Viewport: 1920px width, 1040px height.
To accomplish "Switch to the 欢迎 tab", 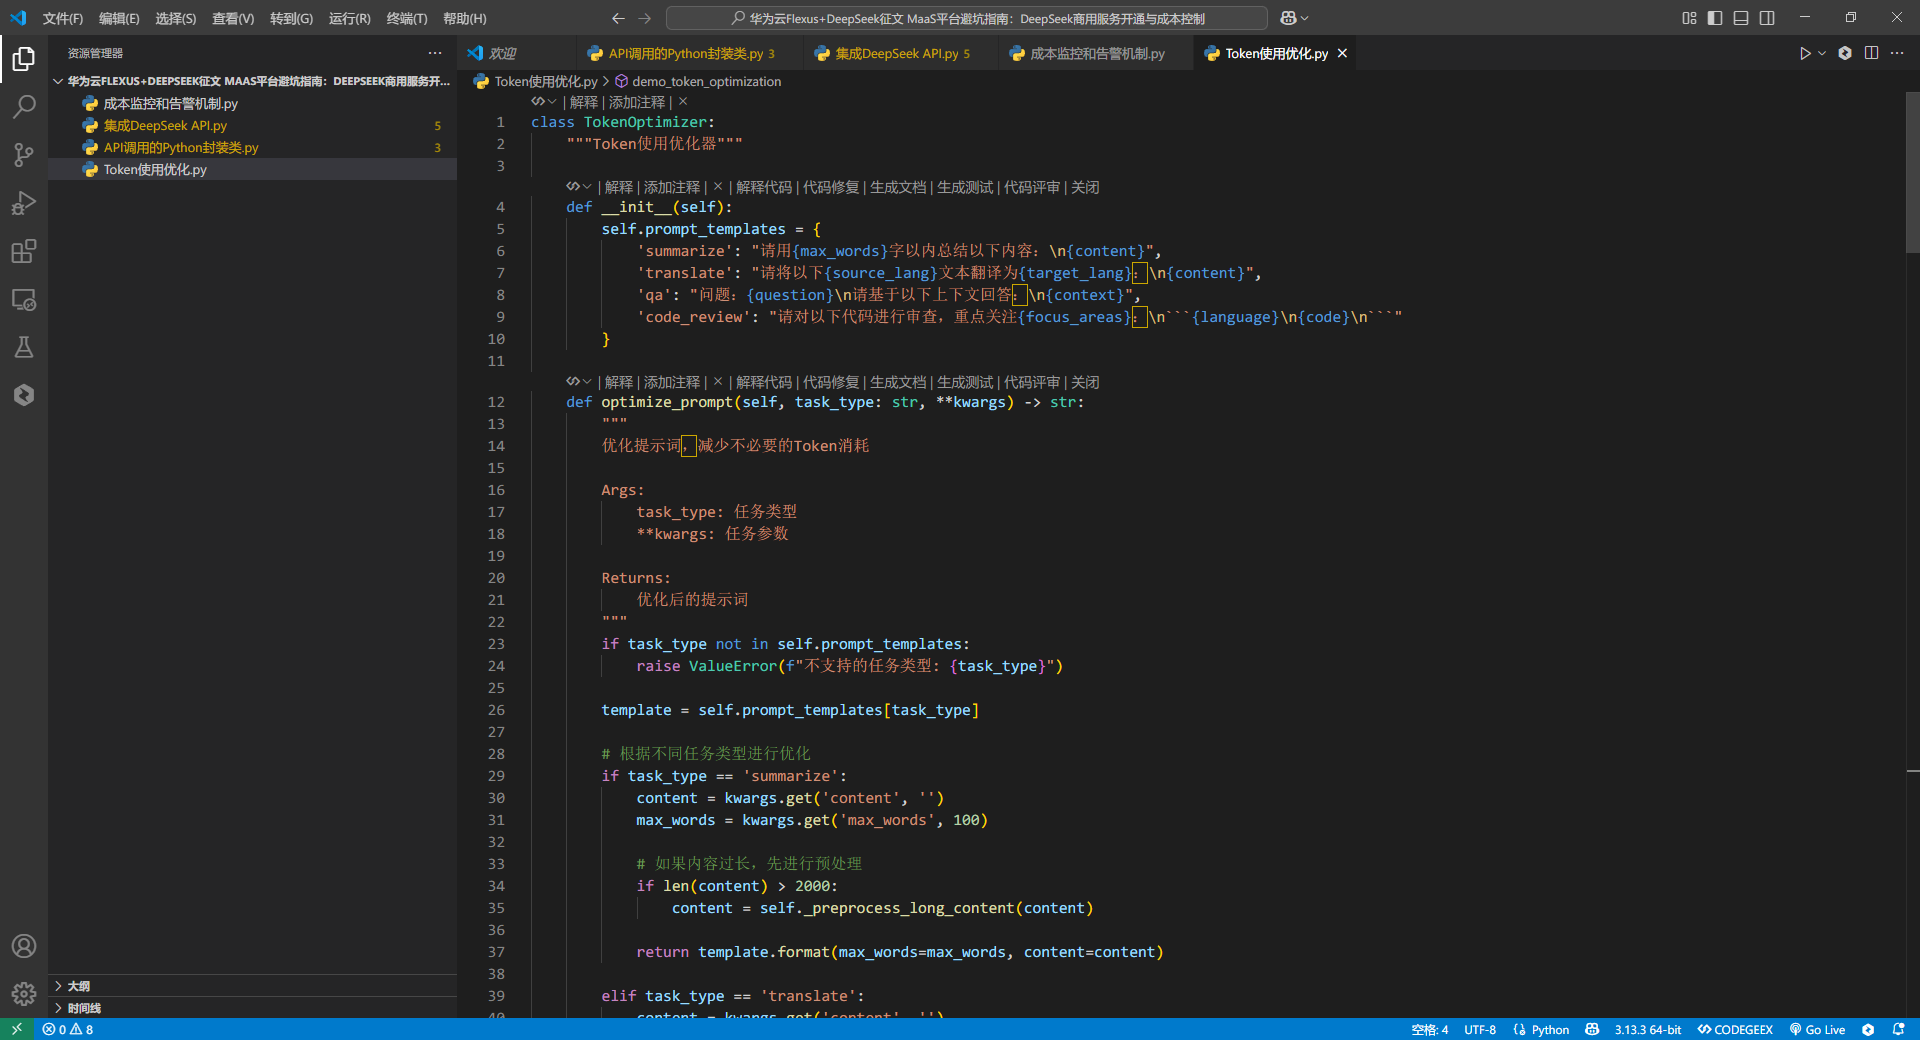I will click(516, 53).
